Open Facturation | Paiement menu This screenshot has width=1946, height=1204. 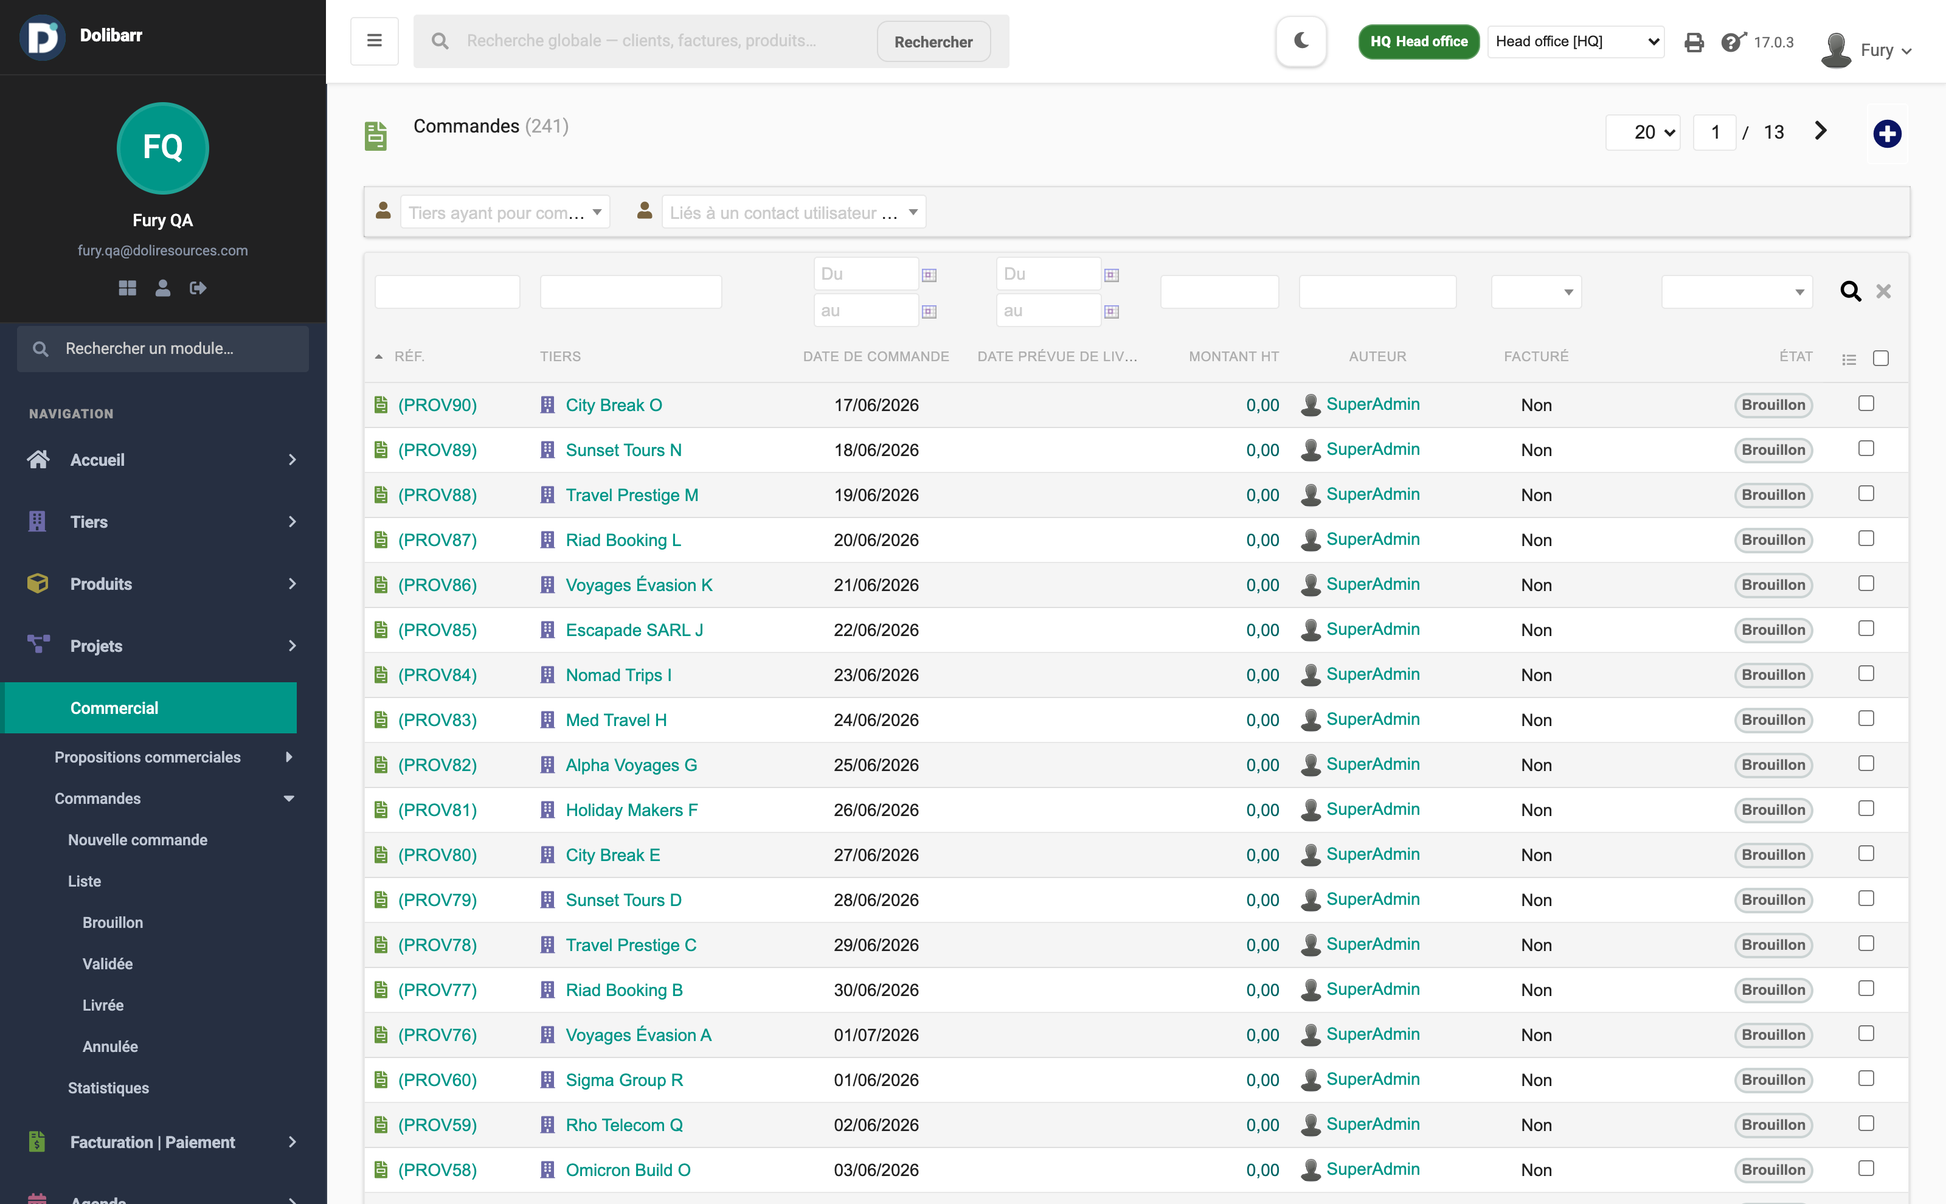tap(163, 1142)
